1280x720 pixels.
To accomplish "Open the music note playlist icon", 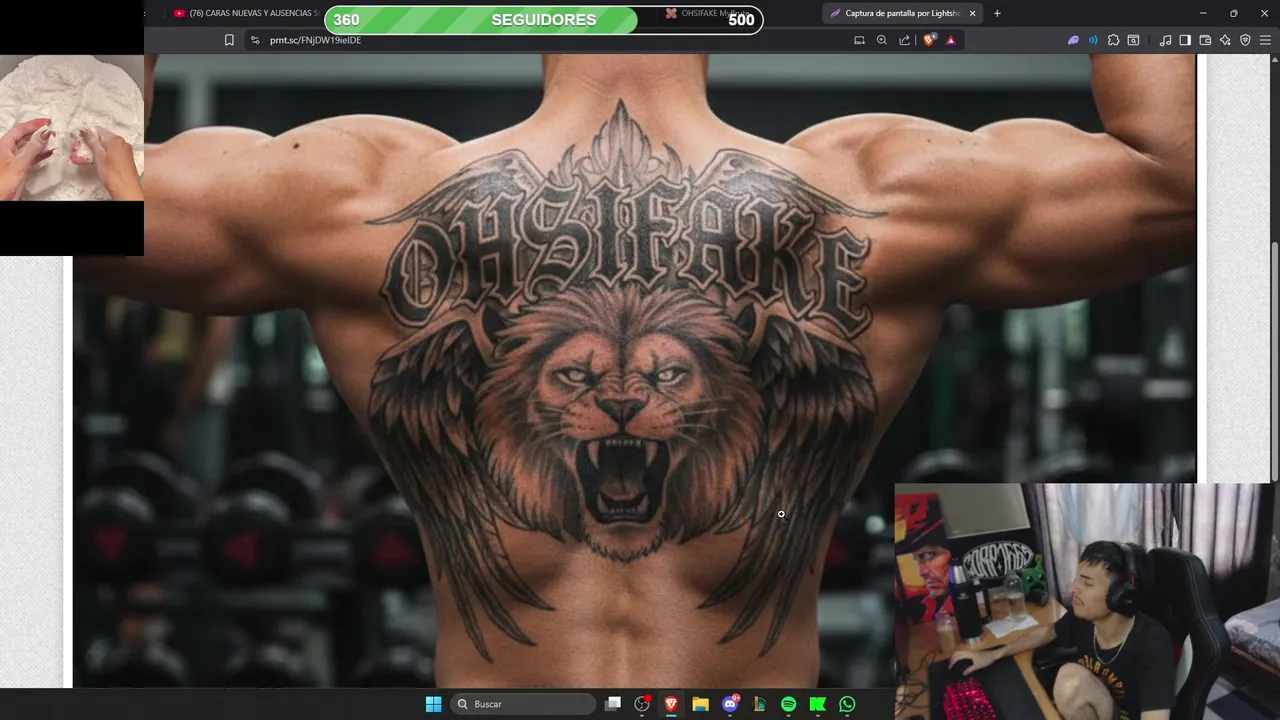I will (1165, 40).
